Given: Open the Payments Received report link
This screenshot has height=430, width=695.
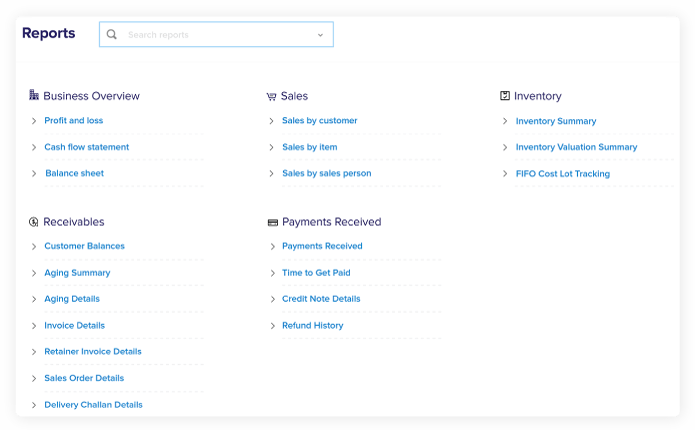Looking at the screenshot, I should tap(322, 246).
